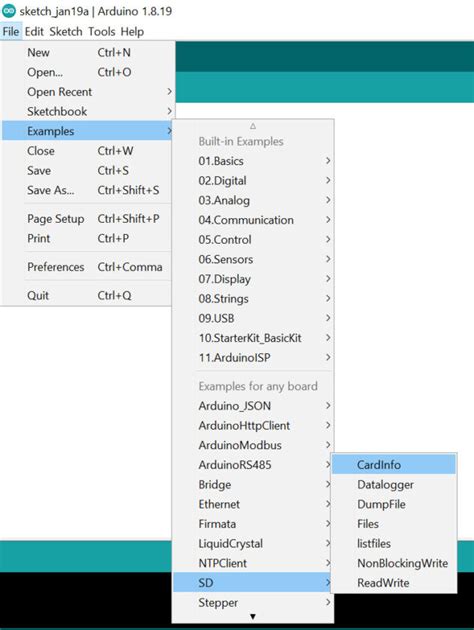Expand the 03.Analog examples
The width and height of the screenshot is (474, 630).
coord(253,200)
